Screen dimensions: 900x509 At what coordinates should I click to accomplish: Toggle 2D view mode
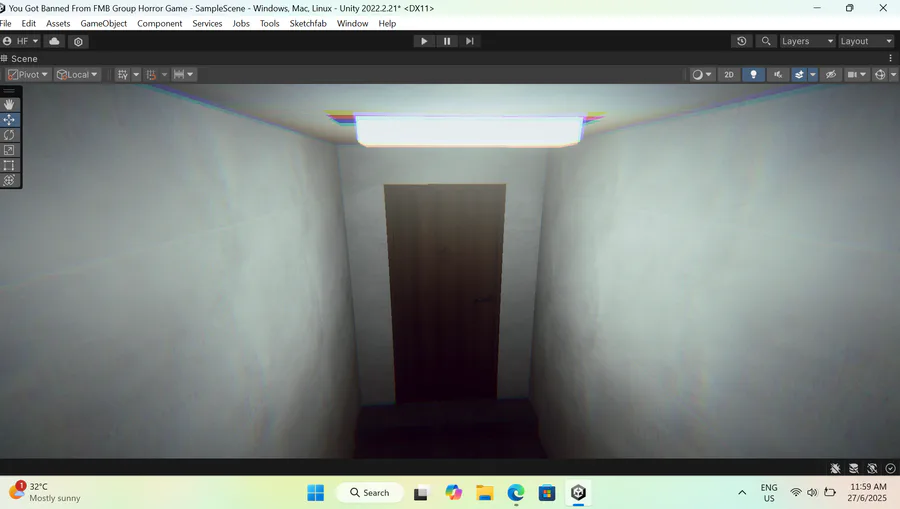(728, 75)
